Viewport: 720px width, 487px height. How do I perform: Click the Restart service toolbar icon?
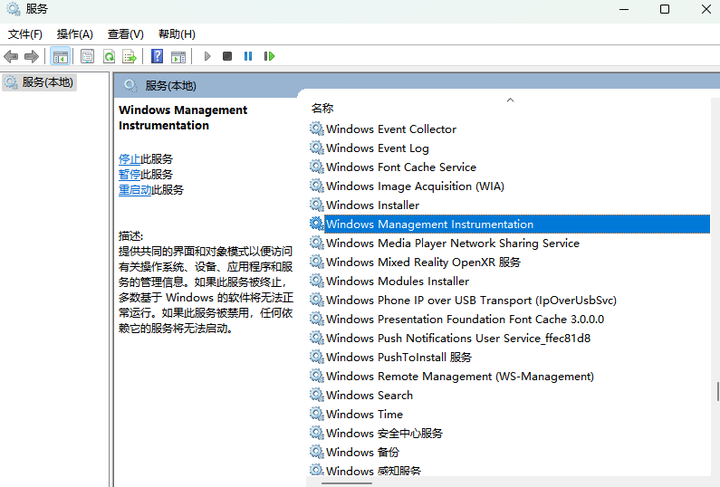[x=269, y=56]
